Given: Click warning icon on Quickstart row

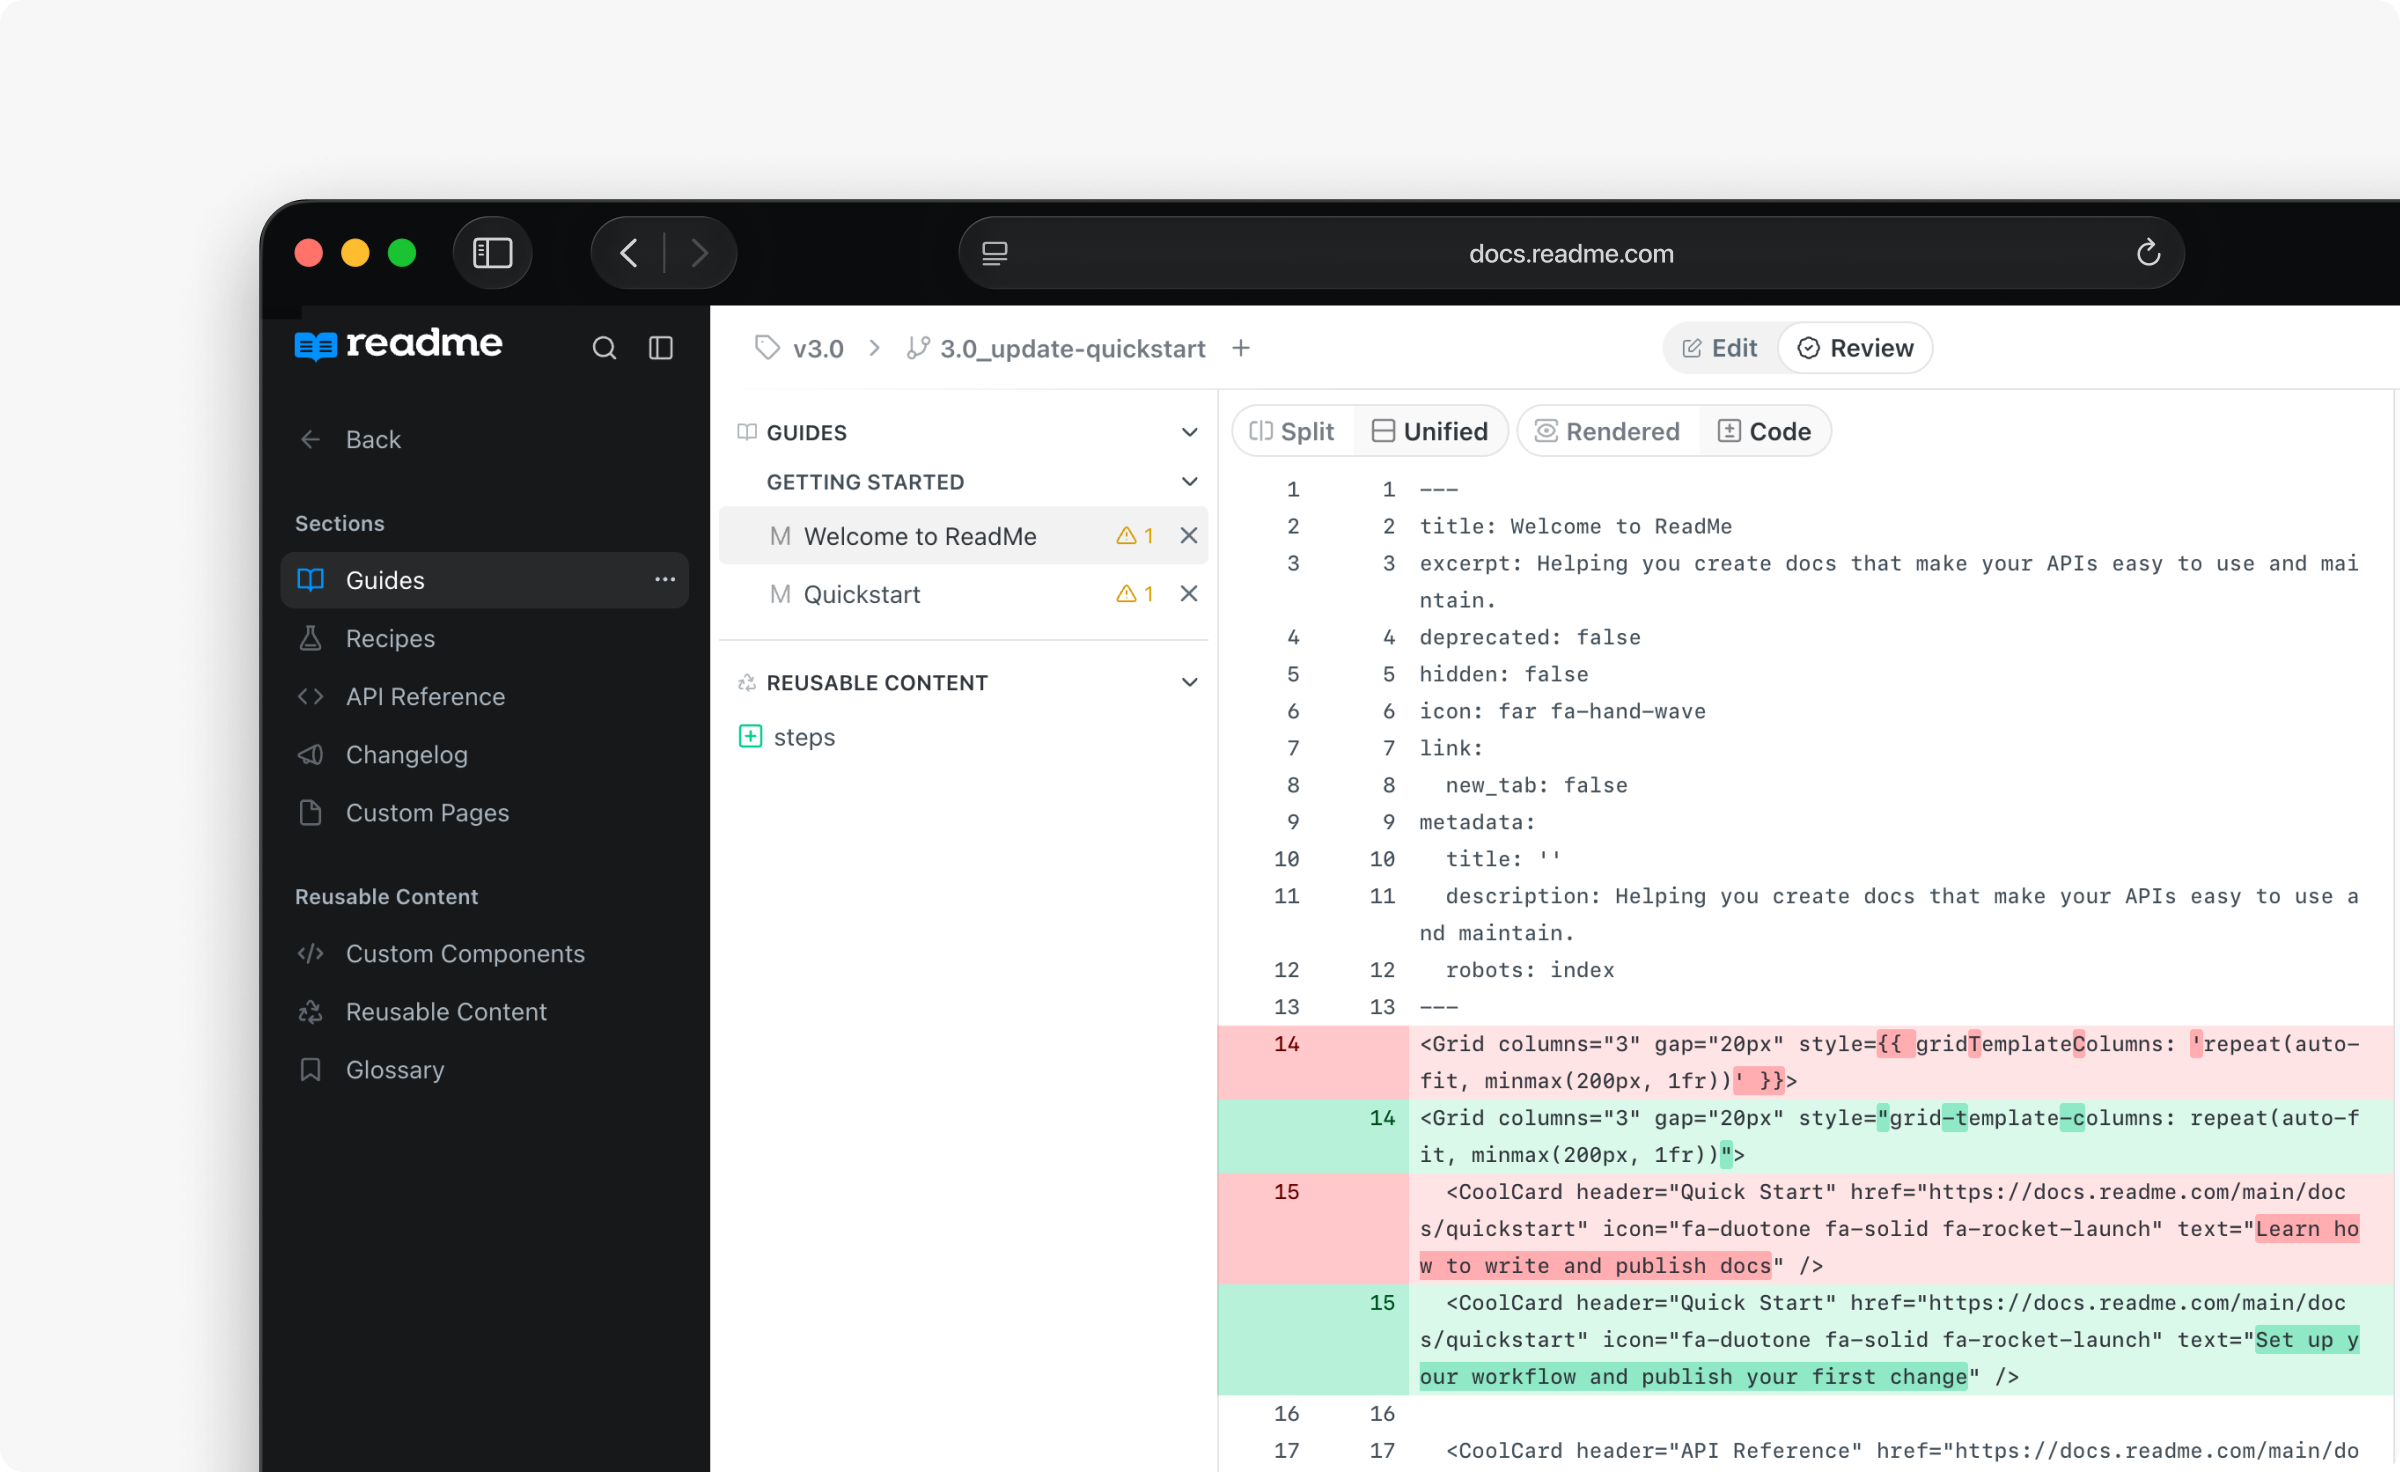Looking at the screenshot, I should pyautogui.click(x=1126, y=594).
